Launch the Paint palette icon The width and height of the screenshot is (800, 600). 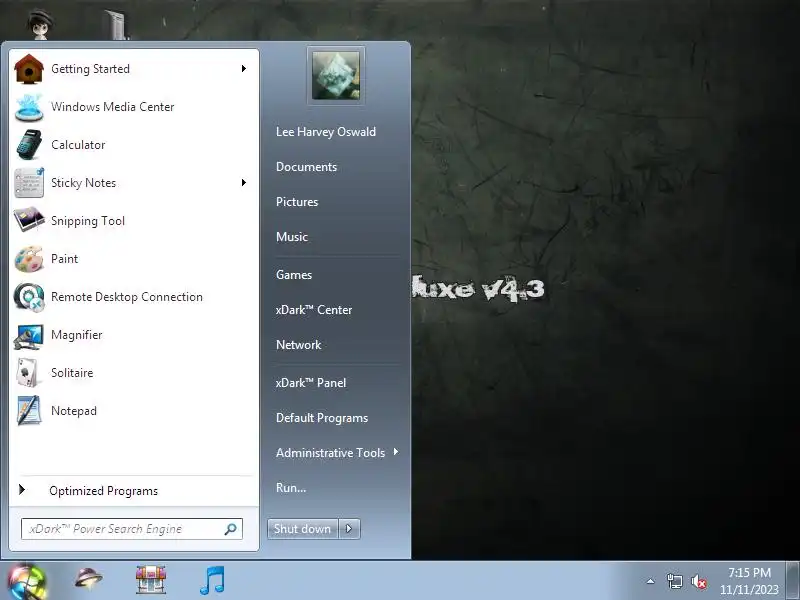29,259
